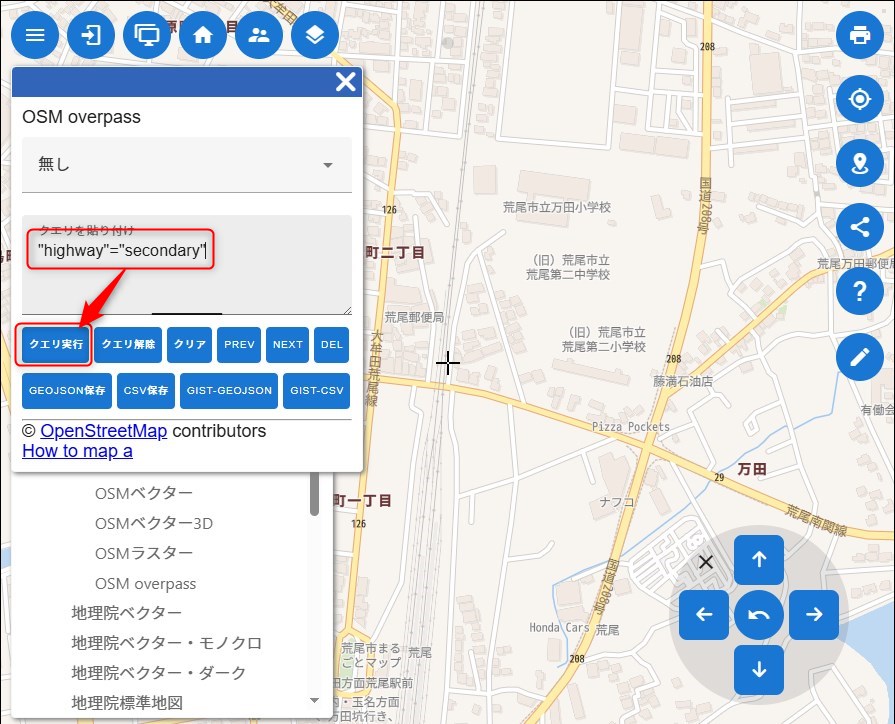
Task: Select OSM overpass layer in list
Action: (x=145, y=583)
